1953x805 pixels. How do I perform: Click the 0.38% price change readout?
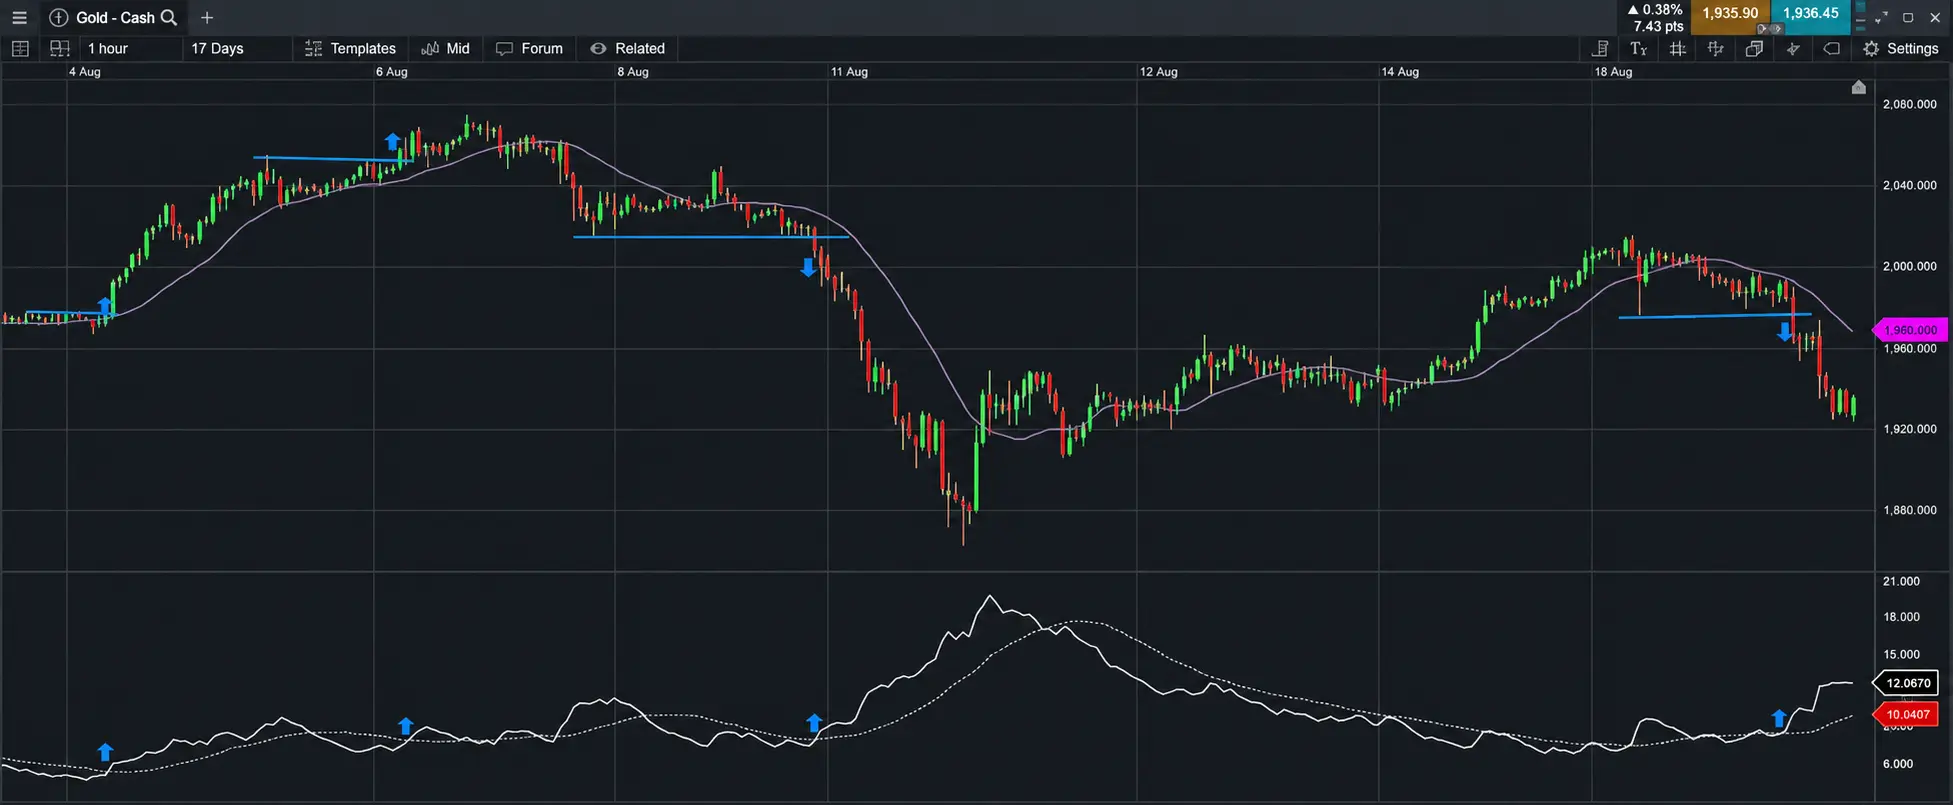1655,10
